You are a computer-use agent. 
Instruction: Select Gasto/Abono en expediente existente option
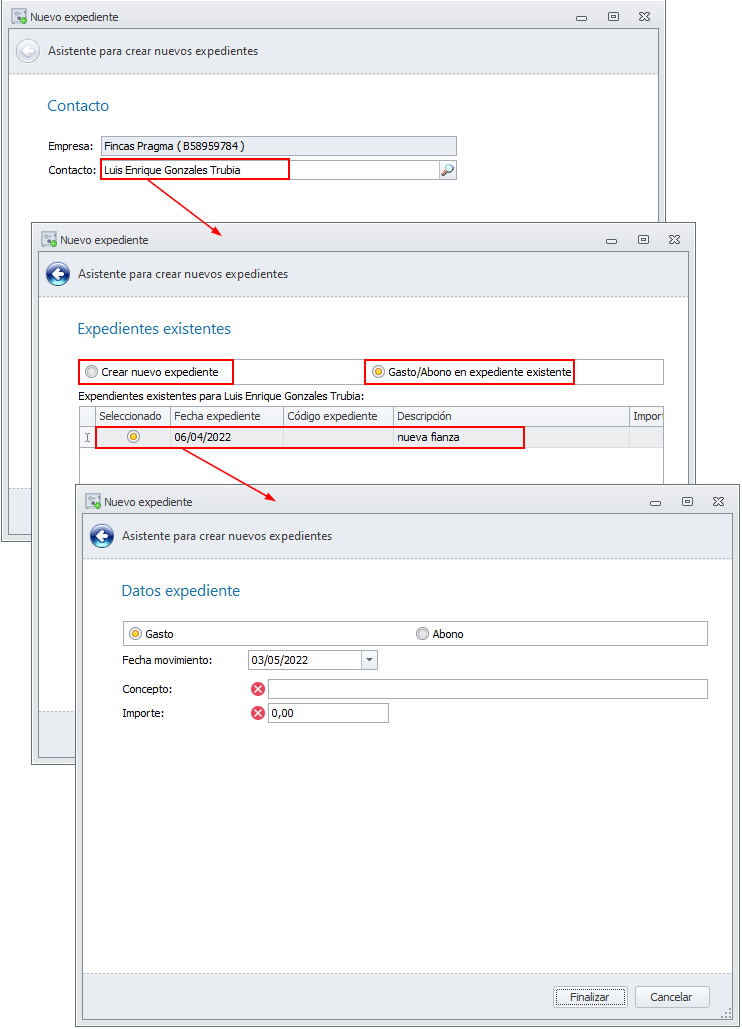click(379, 372)
